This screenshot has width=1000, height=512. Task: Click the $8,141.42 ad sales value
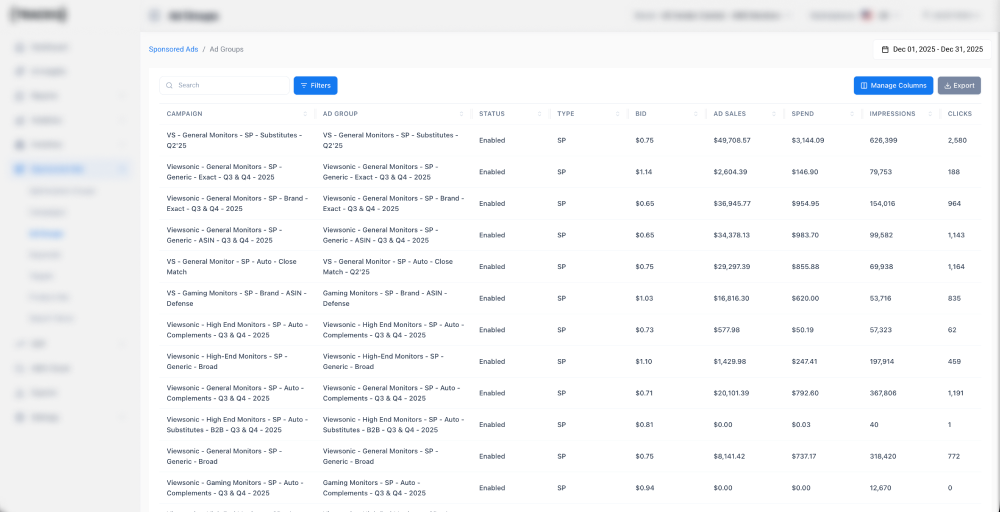pyautogui.click(x=730, y=457)
